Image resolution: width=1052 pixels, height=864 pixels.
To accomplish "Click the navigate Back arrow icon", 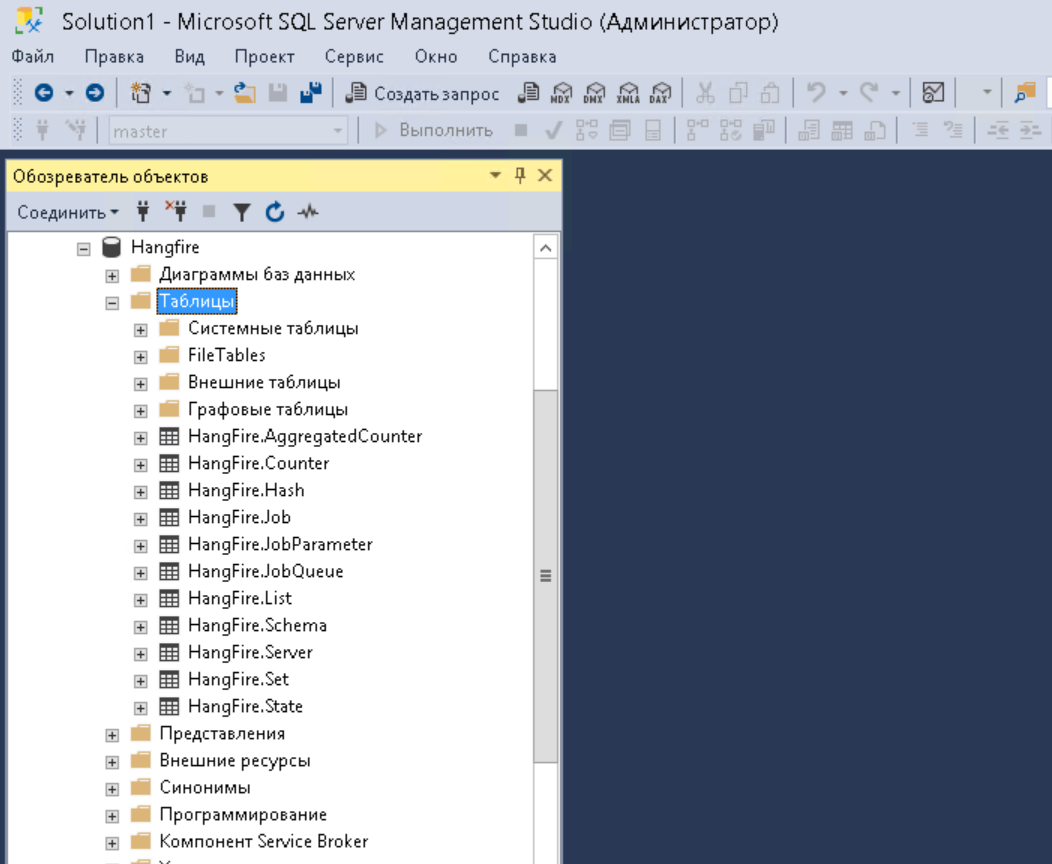I will tap(44, 93).
